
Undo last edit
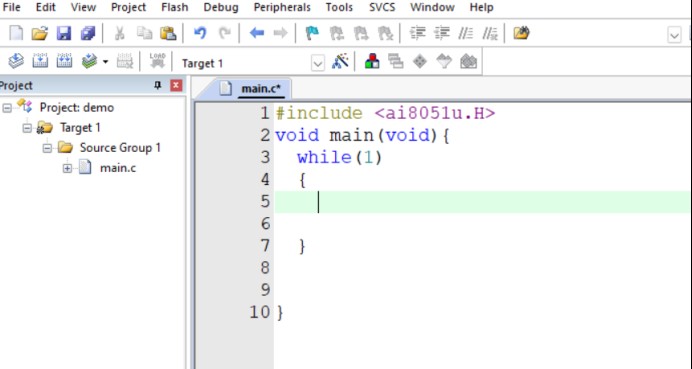pyautogui.click(x=200, y=33)
